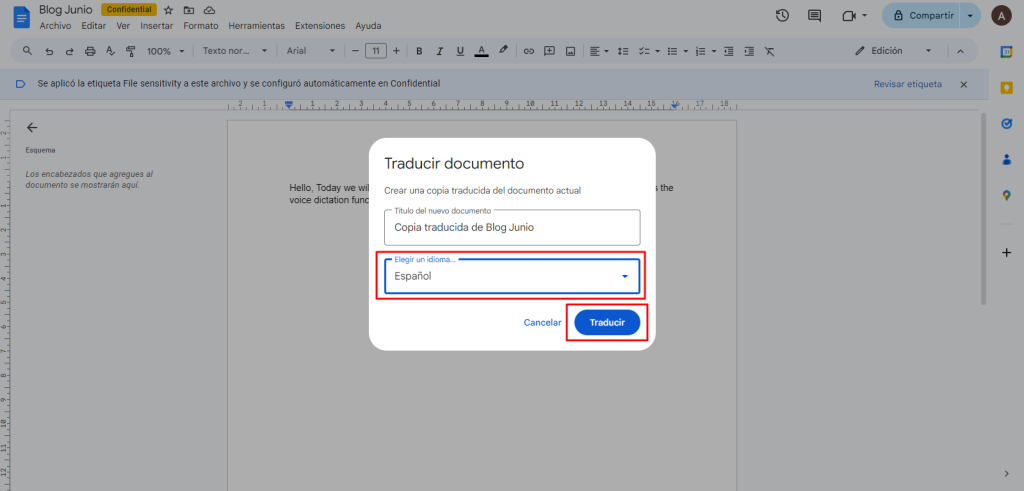1024x491 pixels.
Task: Collapse the toolbar with chevron
Action: [x=961, y=51]
